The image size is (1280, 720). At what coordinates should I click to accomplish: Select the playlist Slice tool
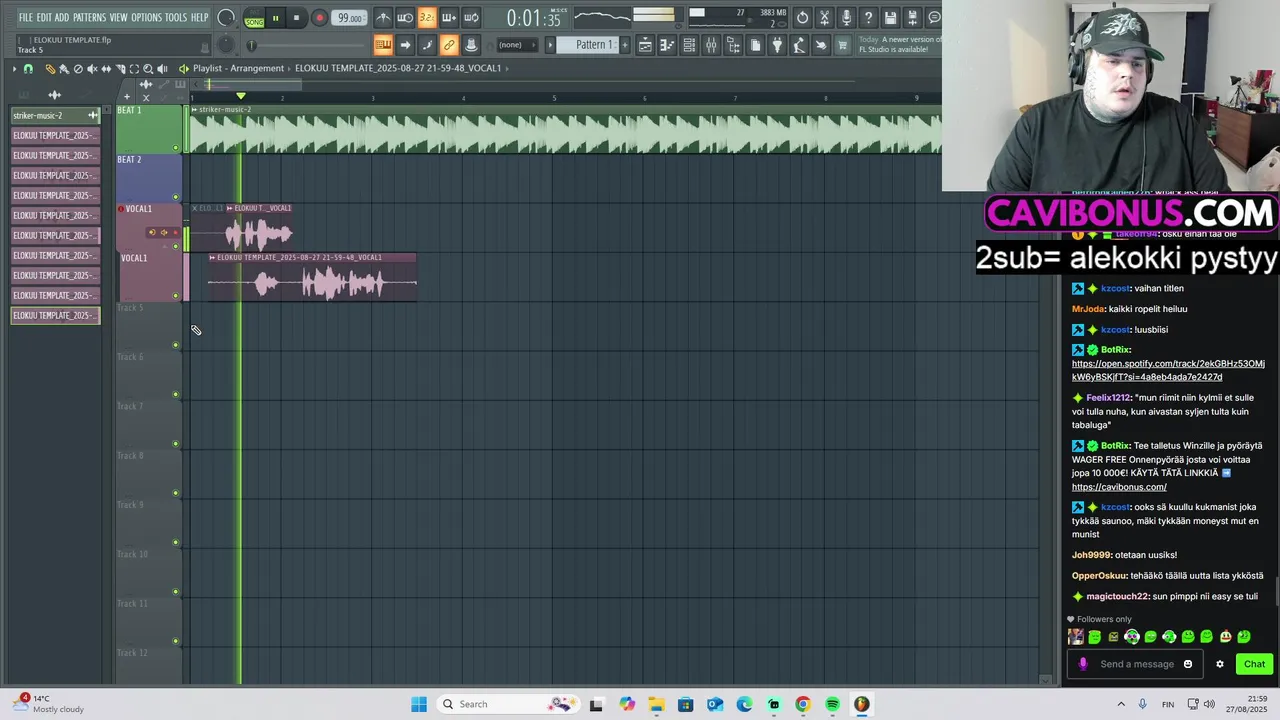(120, 68)
